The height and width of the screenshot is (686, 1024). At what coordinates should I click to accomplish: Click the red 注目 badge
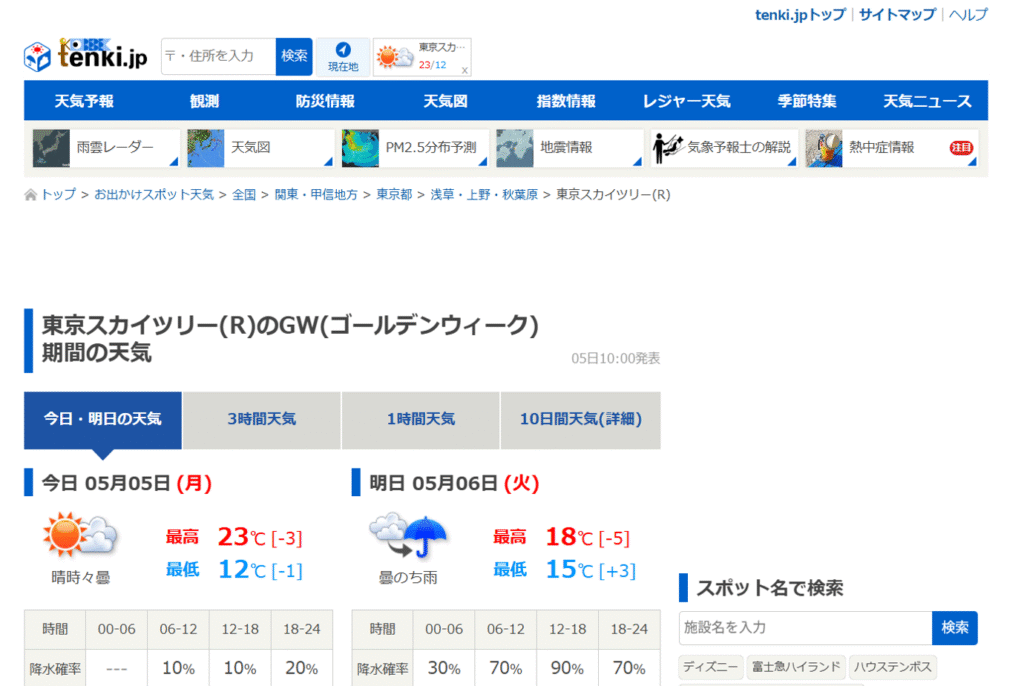click(x=961, y=148)
